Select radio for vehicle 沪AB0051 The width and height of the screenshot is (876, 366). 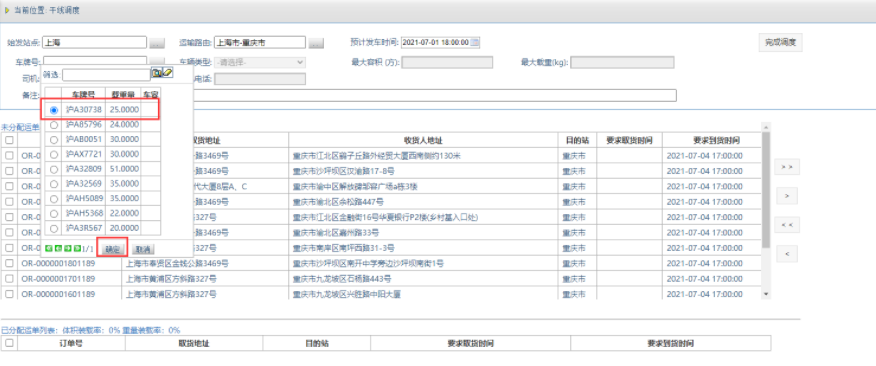tap(54, 139)
